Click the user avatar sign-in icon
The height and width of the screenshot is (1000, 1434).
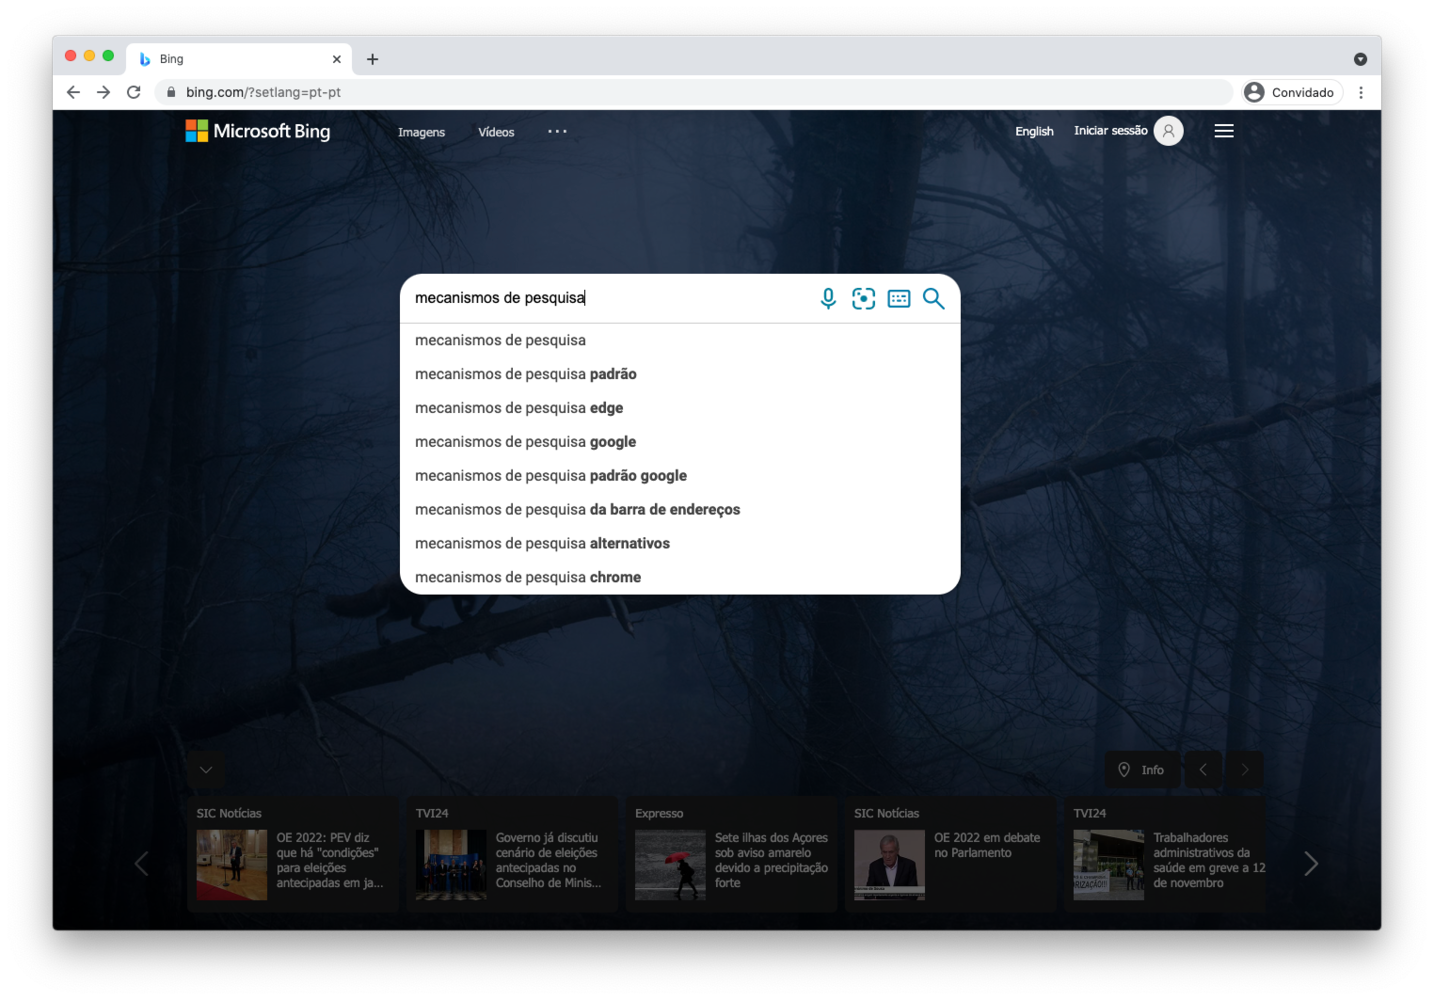click(x=1168, y=131)
